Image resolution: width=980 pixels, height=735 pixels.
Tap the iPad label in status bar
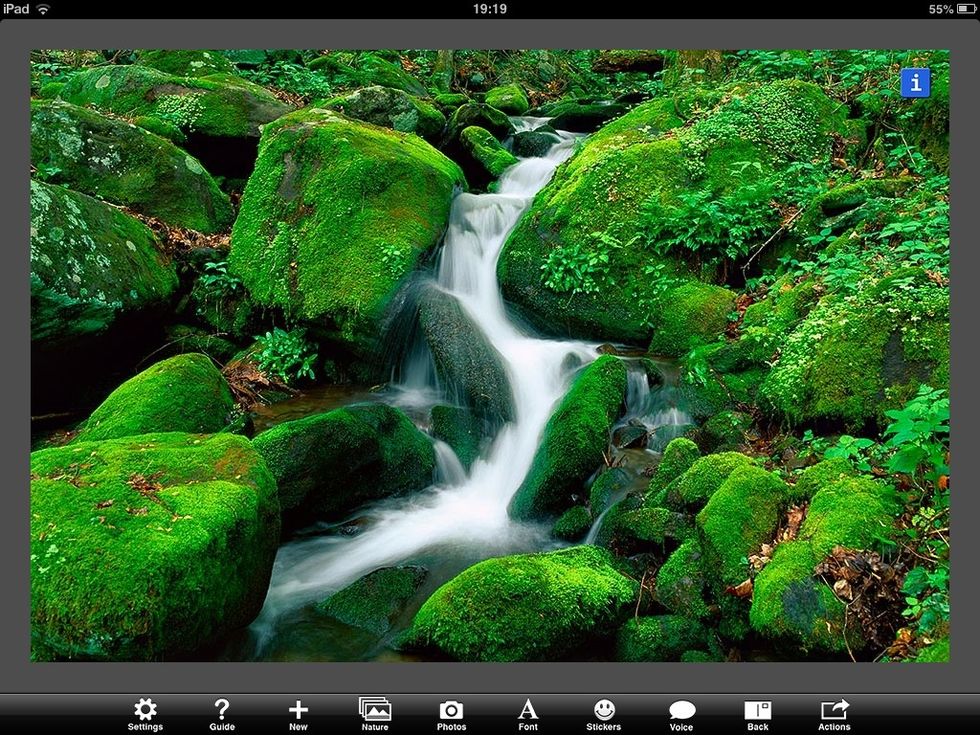pos(16,9)
